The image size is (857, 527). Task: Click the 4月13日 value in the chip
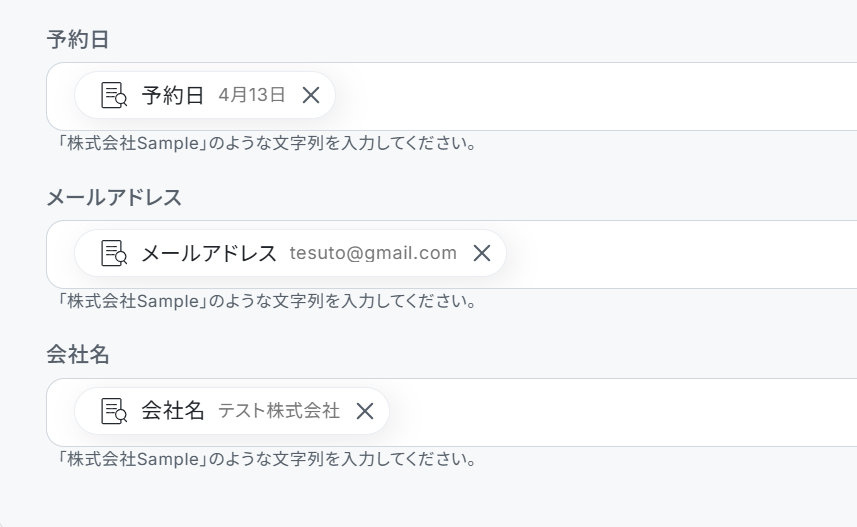pos(252,95)
